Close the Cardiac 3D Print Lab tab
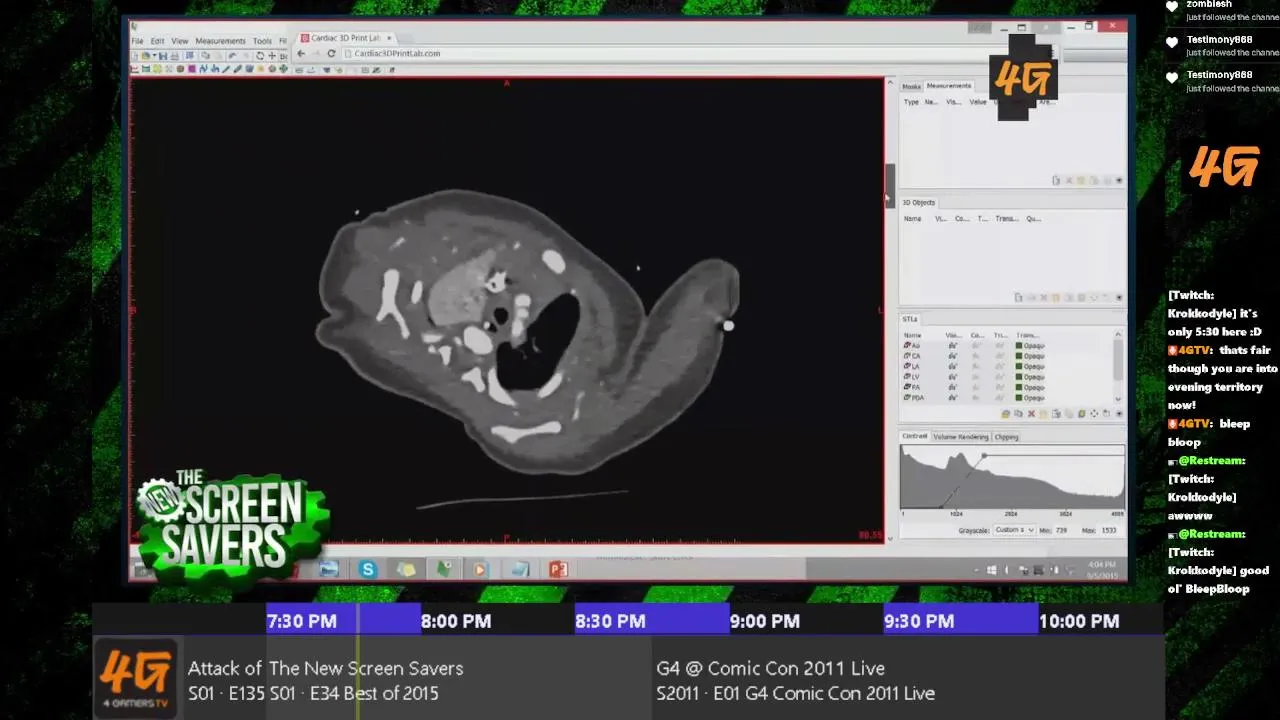 389,38
